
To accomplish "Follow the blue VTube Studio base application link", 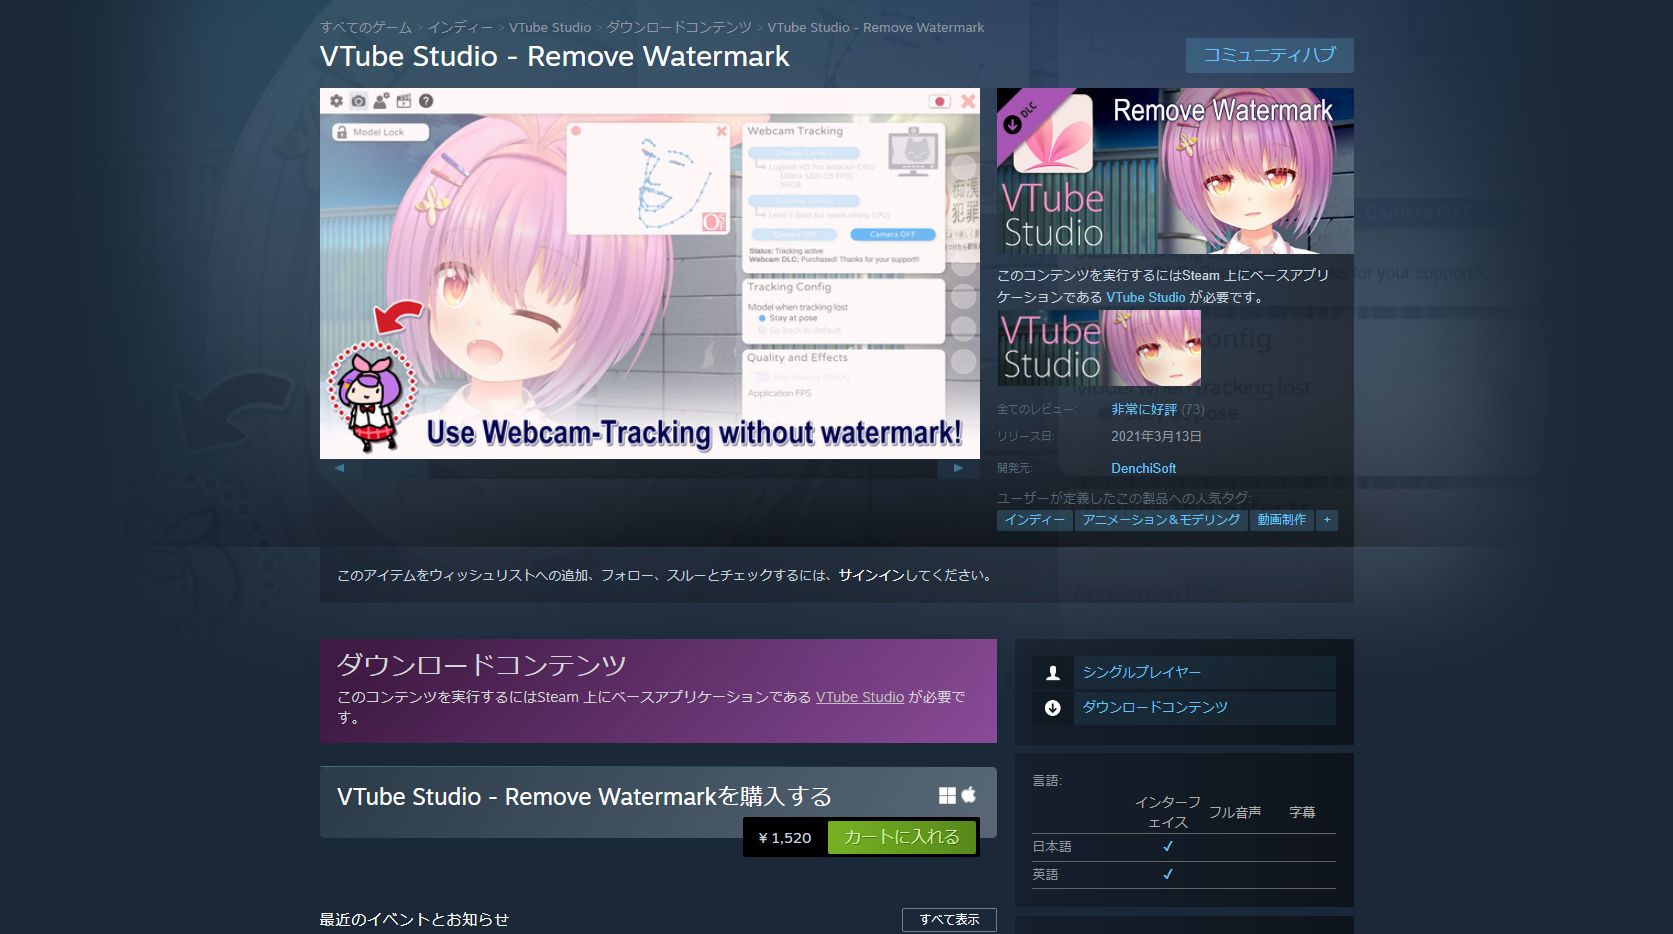I will 1145,297.
